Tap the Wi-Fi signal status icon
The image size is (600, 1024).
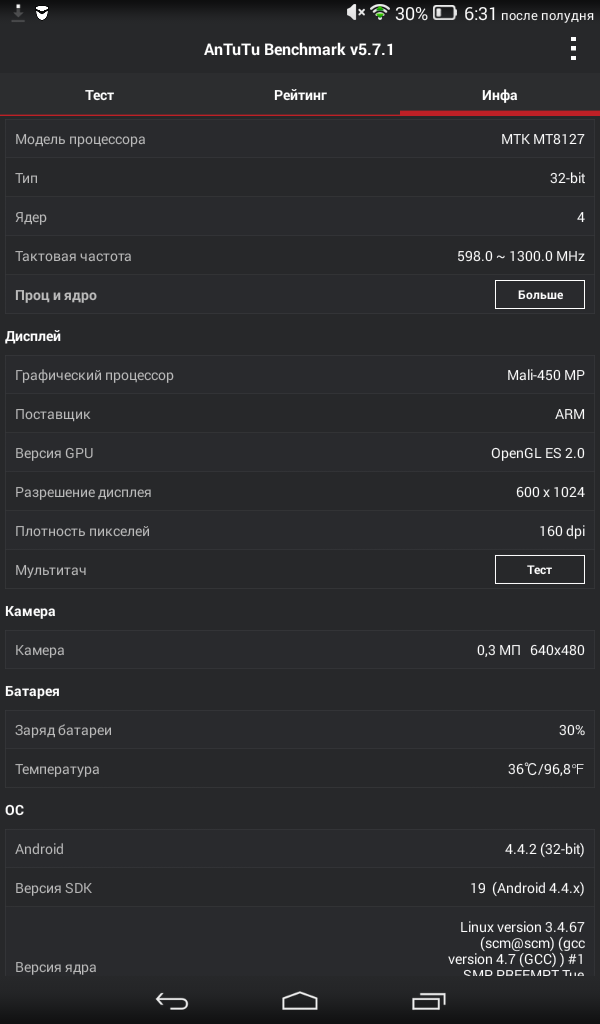click(x=379, y=12)
